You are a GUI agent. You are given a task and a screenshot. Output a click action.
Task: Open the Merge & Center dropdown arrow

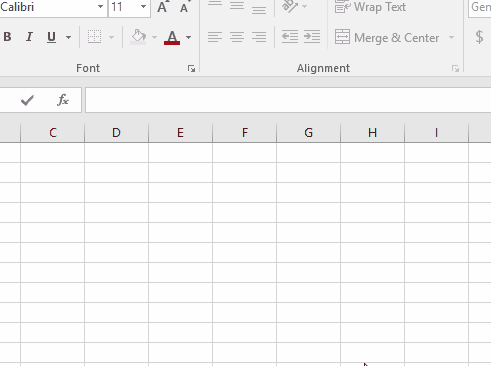[451, 37]
